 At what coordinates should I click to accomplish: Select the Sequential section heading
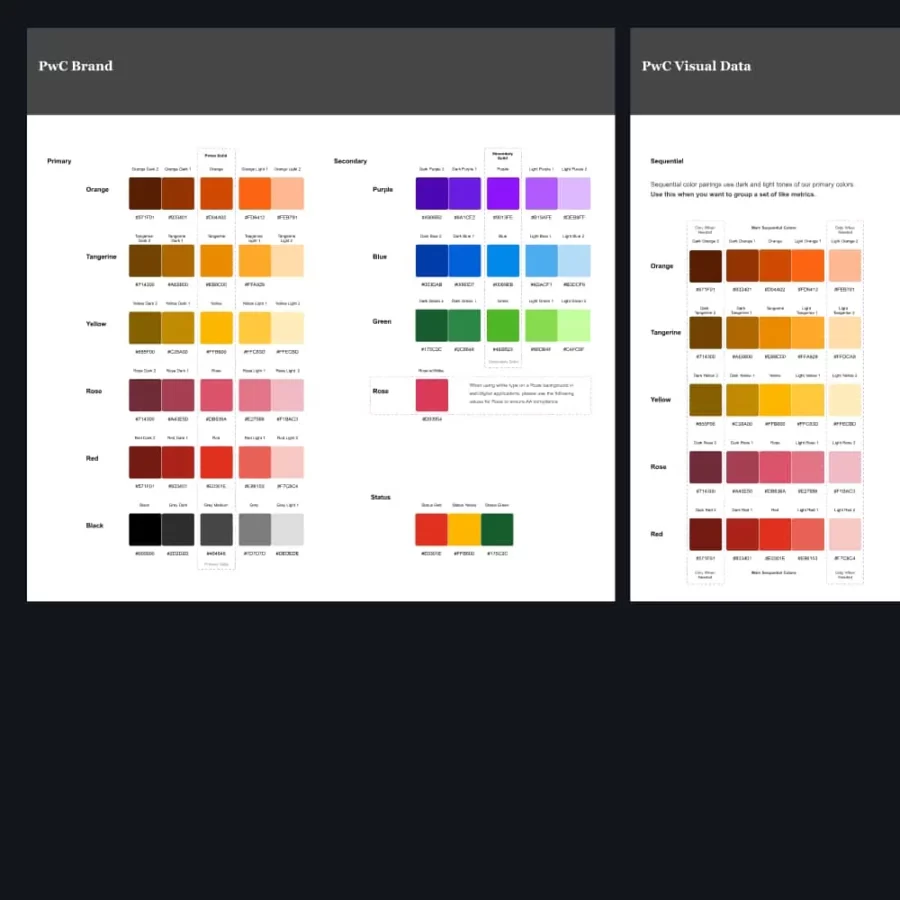(667, 161)
